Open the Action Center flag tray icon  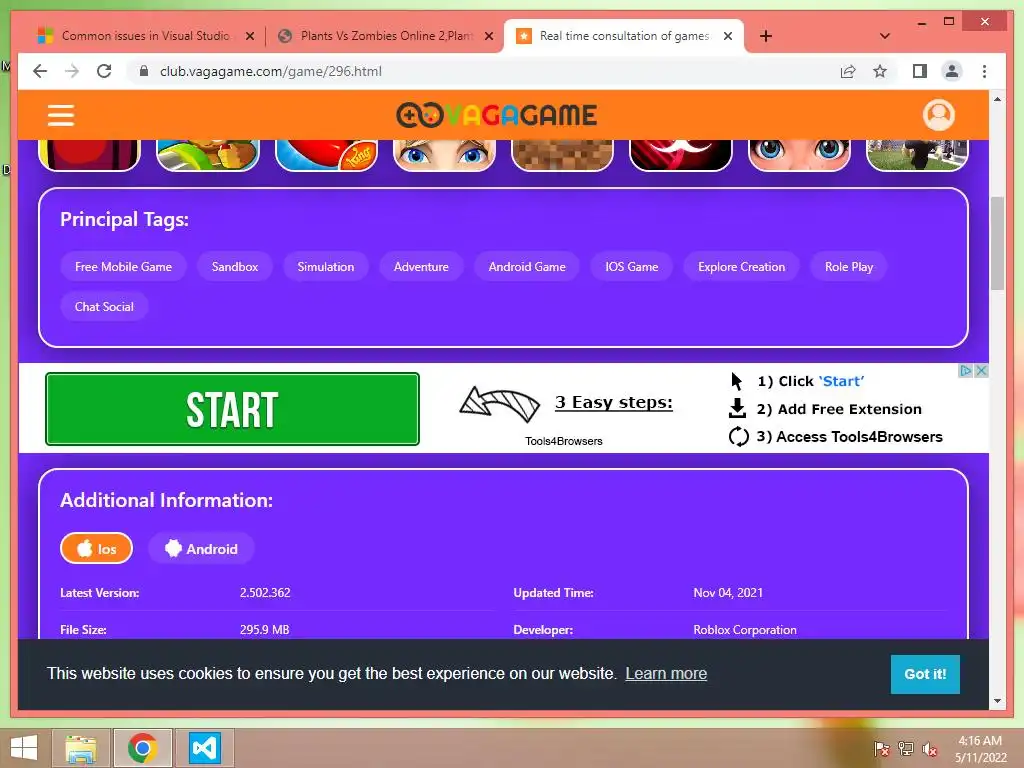(x=882, y=749)
